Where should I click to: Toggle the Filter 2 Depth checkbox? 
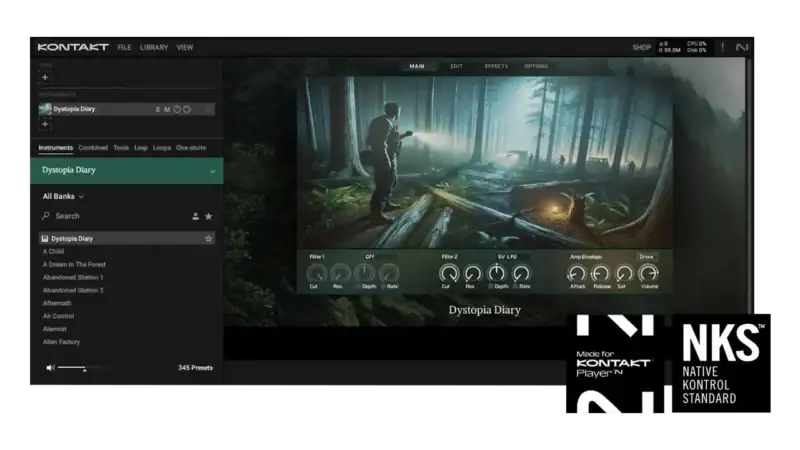[490, 287]
